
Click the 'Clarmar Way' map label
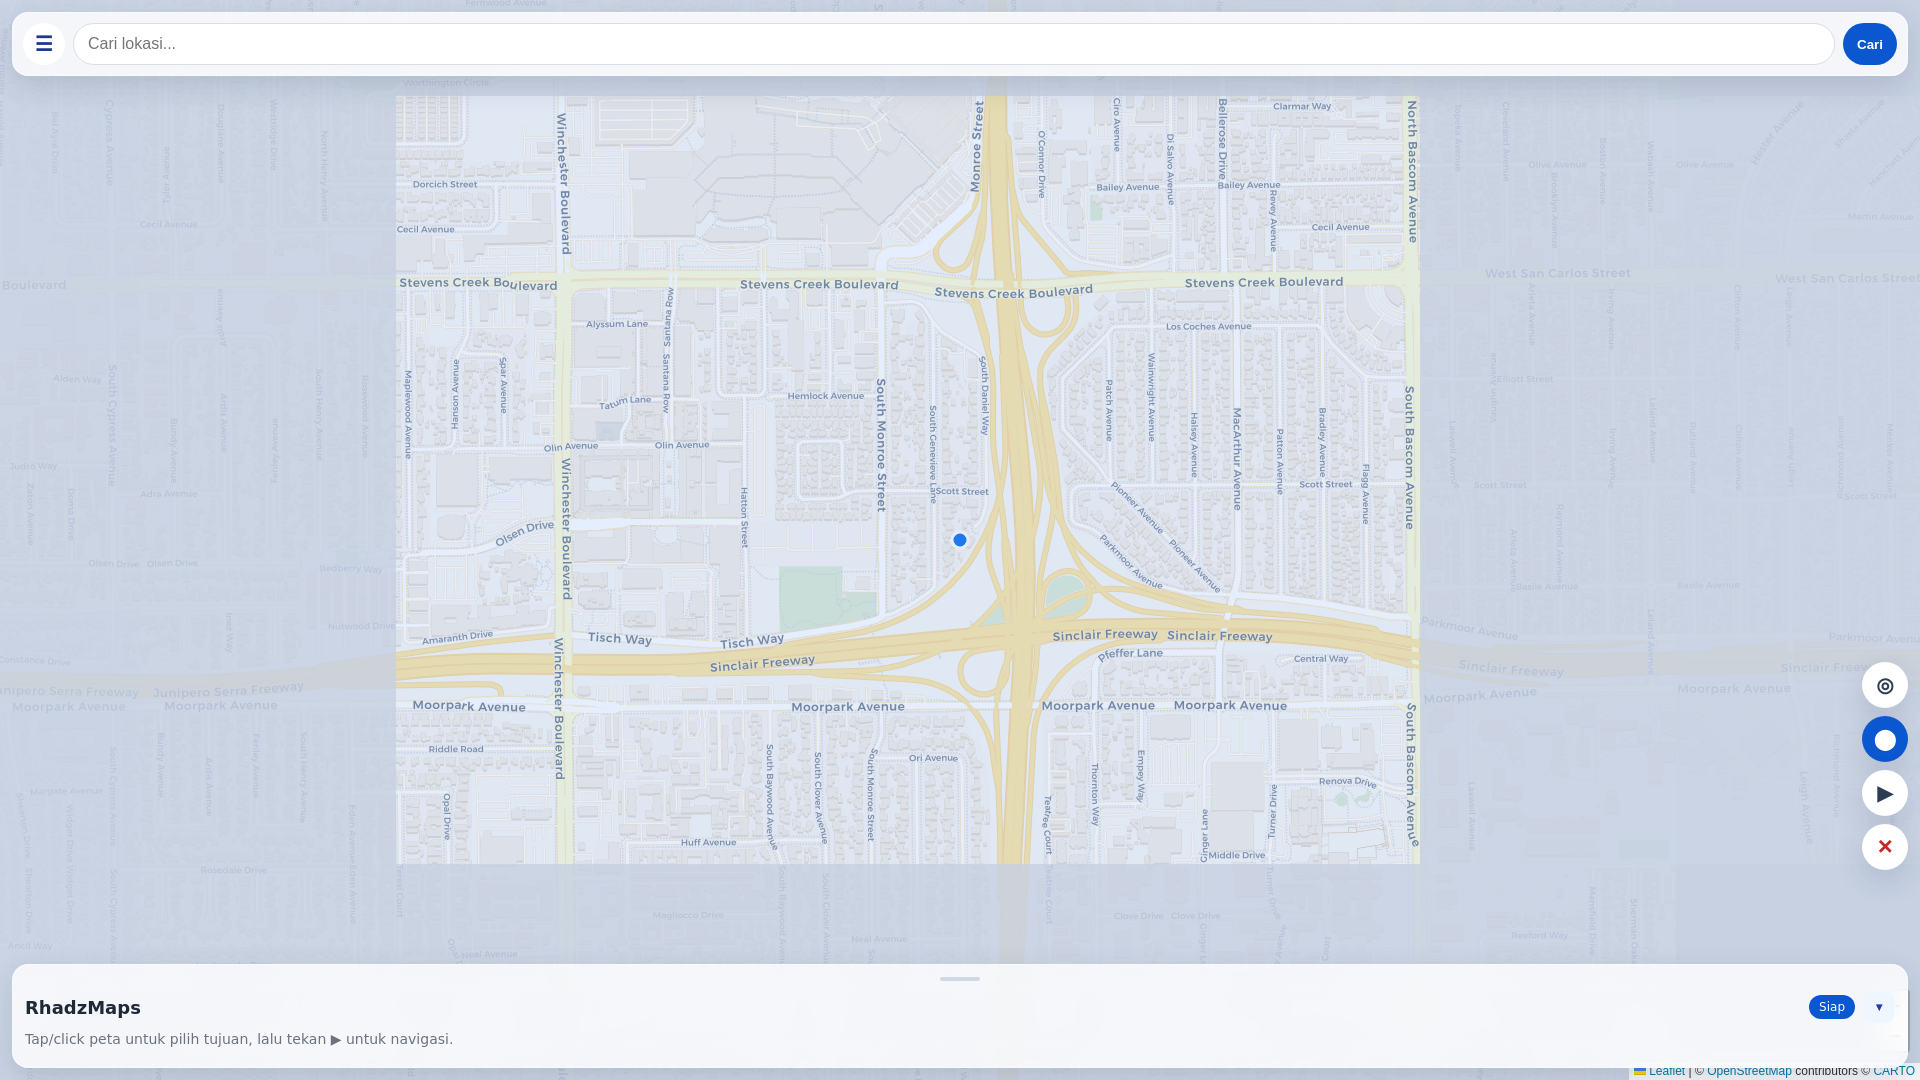[x=1302, y=106]
